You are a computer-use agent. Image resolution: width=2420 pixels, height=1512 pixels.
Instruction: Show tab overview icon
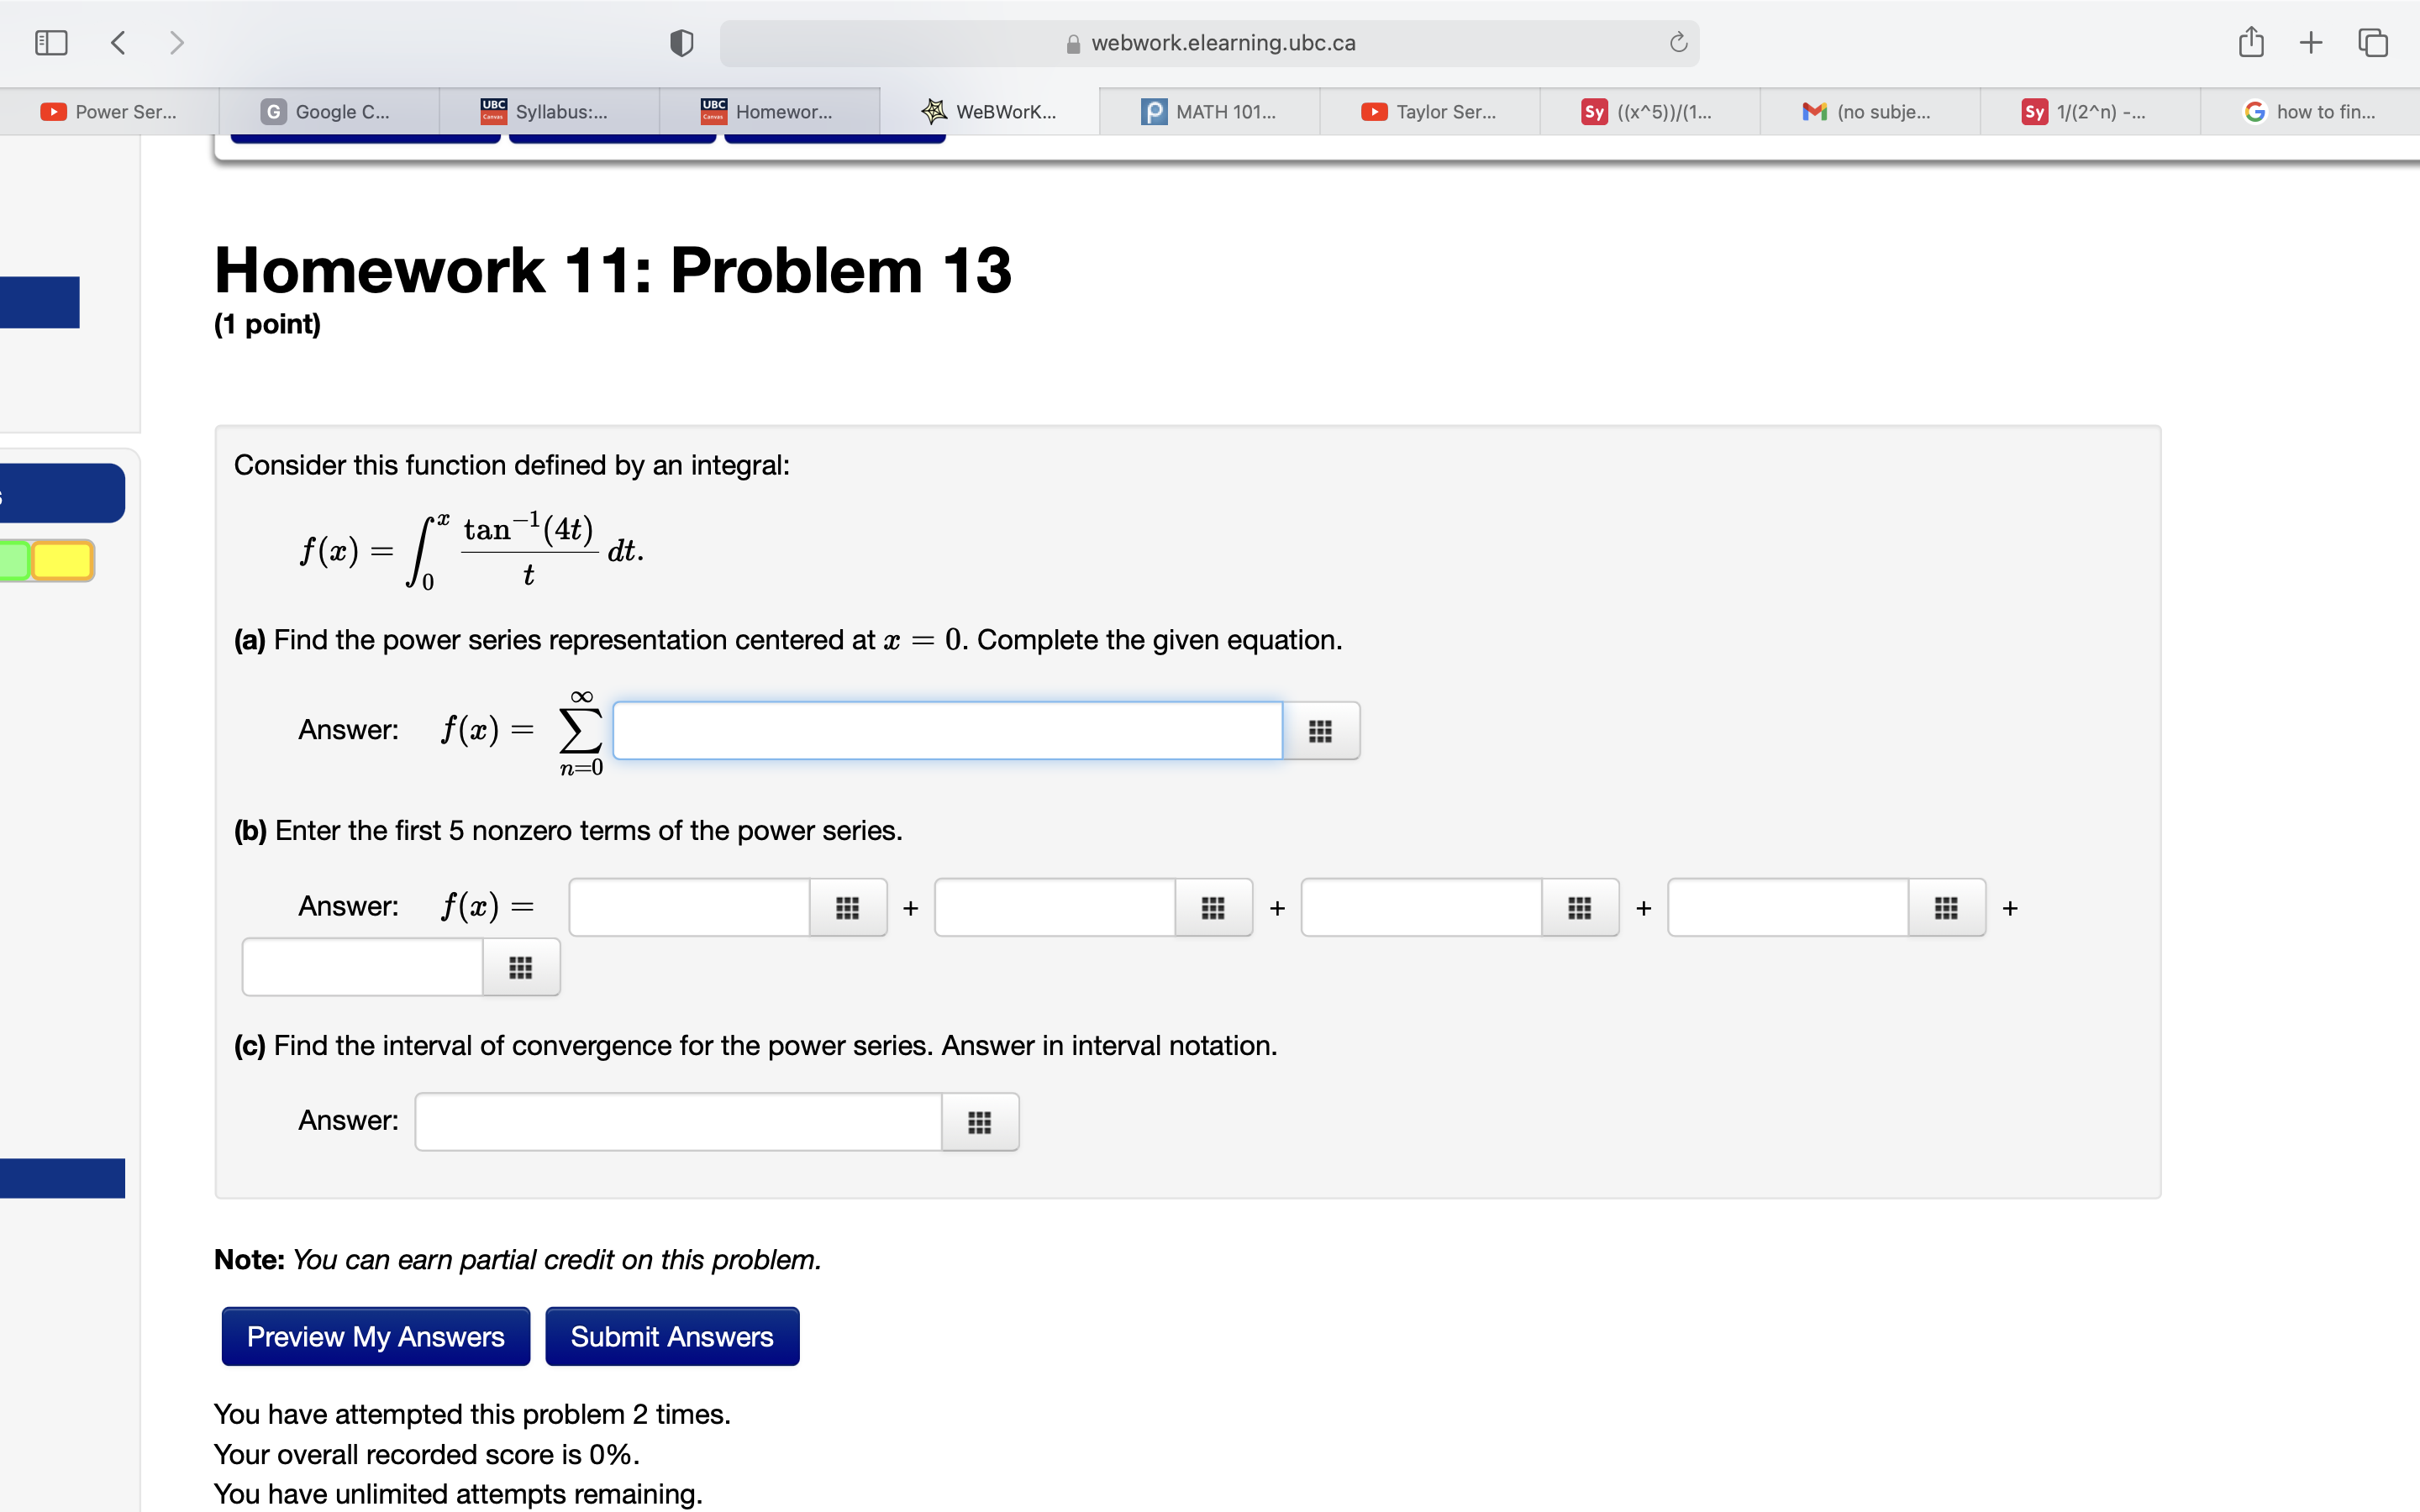point(2372,42)
